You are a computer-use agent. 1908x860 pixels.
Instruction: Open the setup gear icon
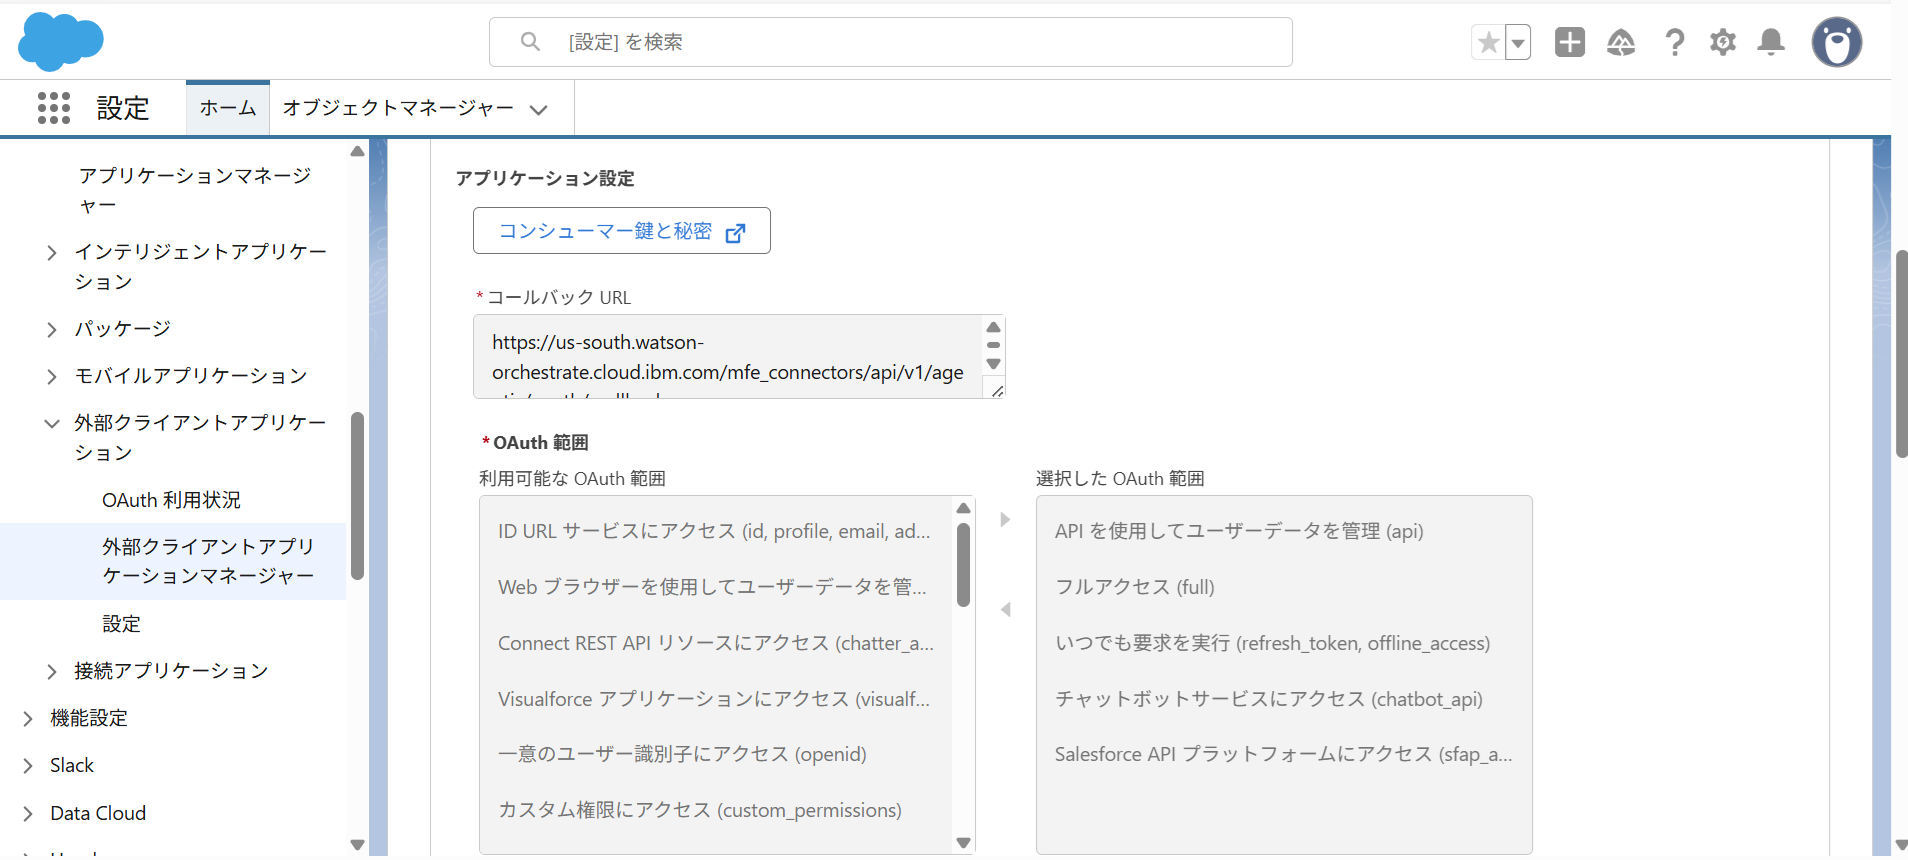[1723, 42]
